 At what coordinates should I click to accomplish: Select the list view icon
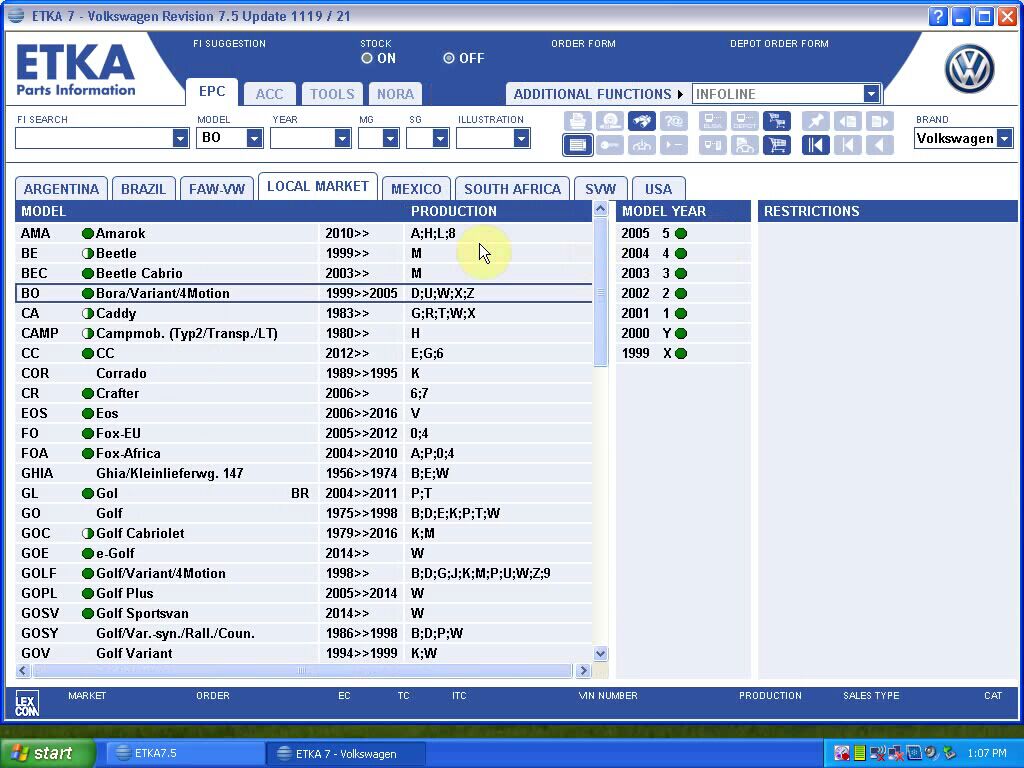[x=577, y=145]
